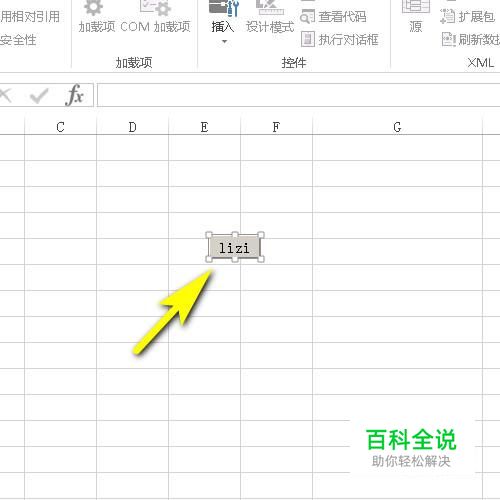Click the formula bar confirm checkmark

39,96
